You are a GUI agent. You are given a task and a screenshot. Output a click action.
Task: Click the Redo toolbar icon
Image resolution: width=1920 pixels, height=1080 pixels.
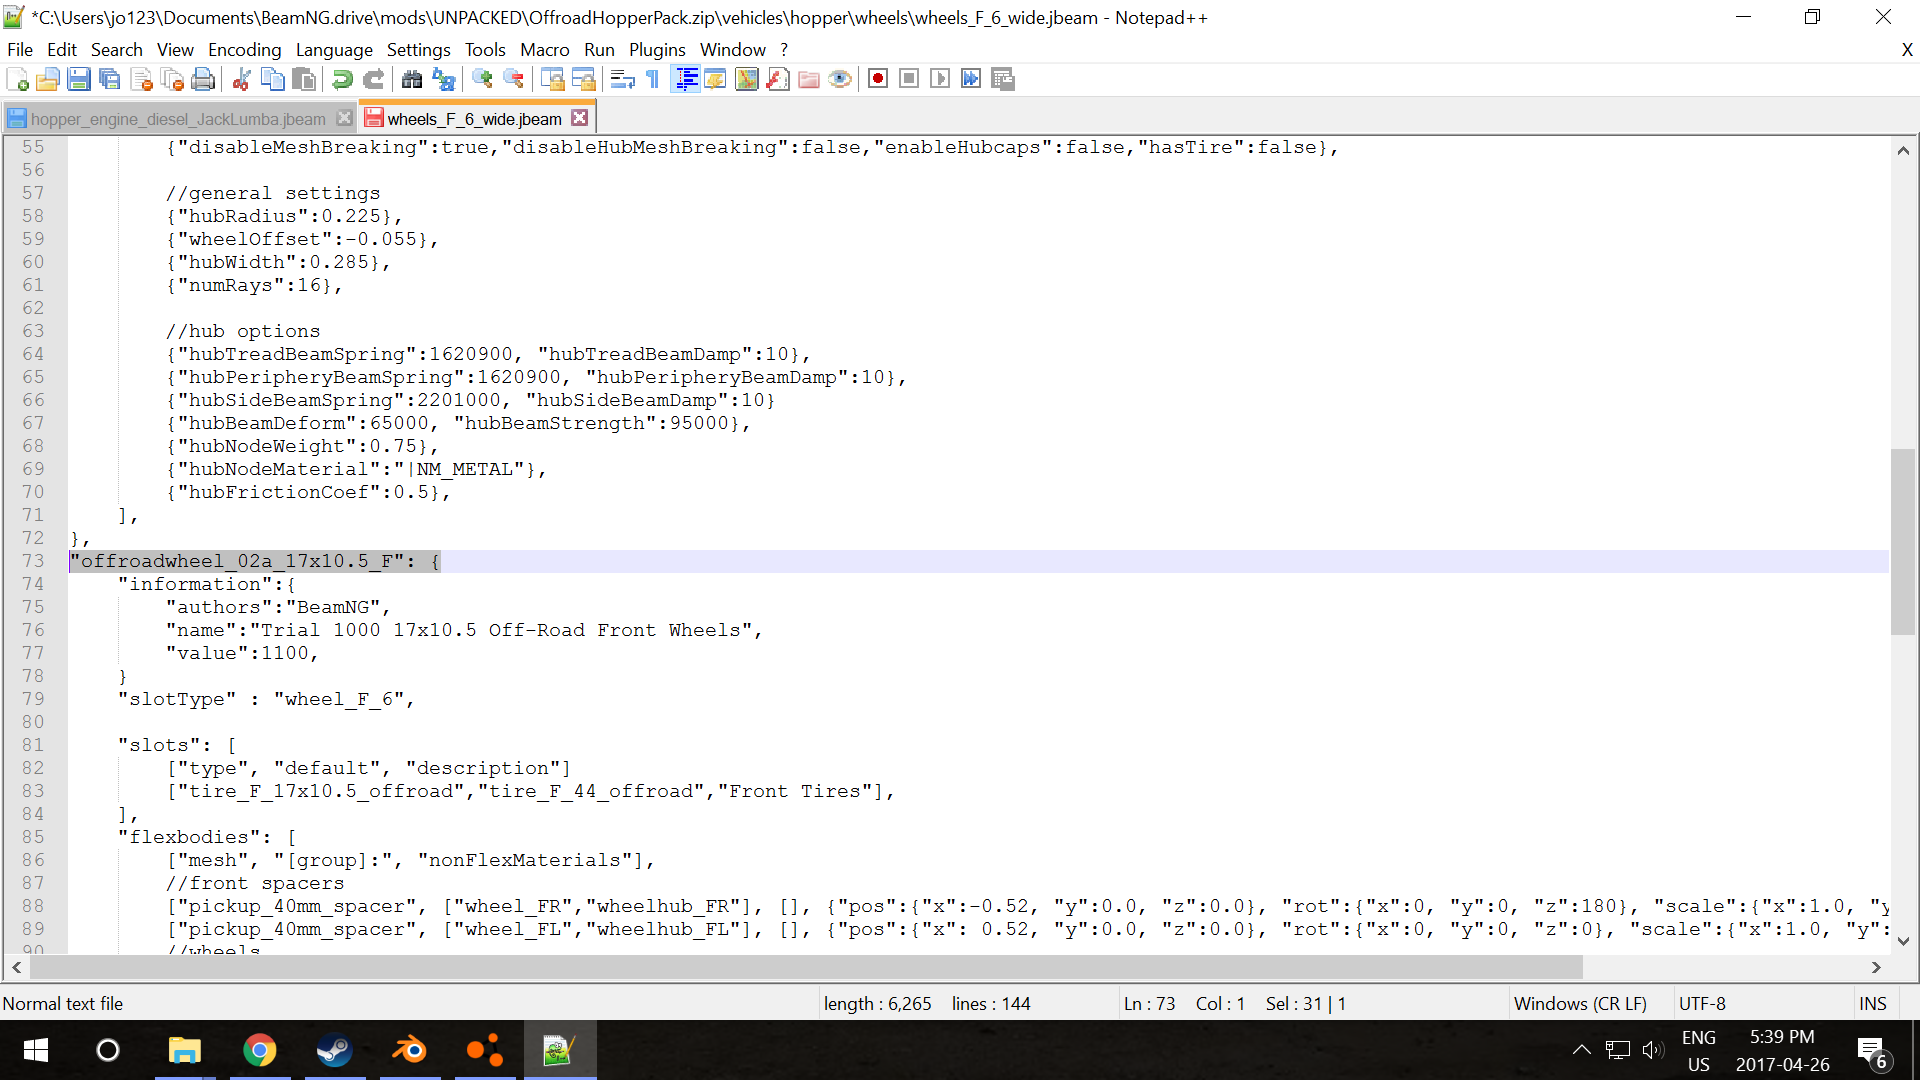click(373, 79)
